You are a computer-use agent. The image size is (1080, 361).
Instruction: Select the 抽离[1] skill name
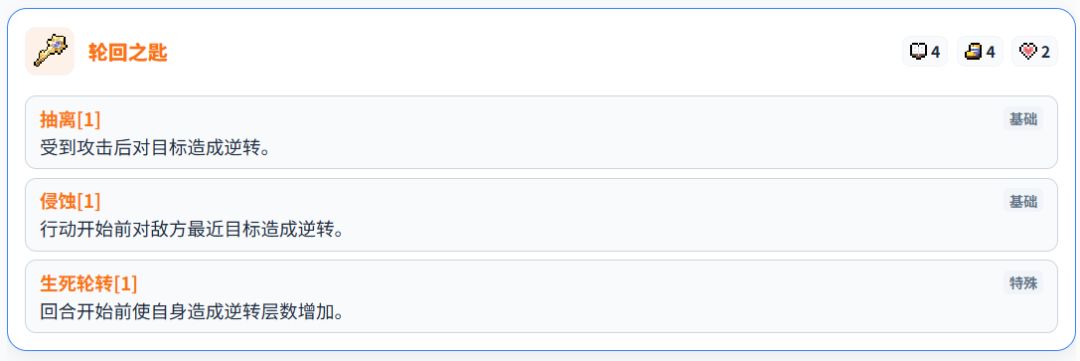tap(70, 120)
